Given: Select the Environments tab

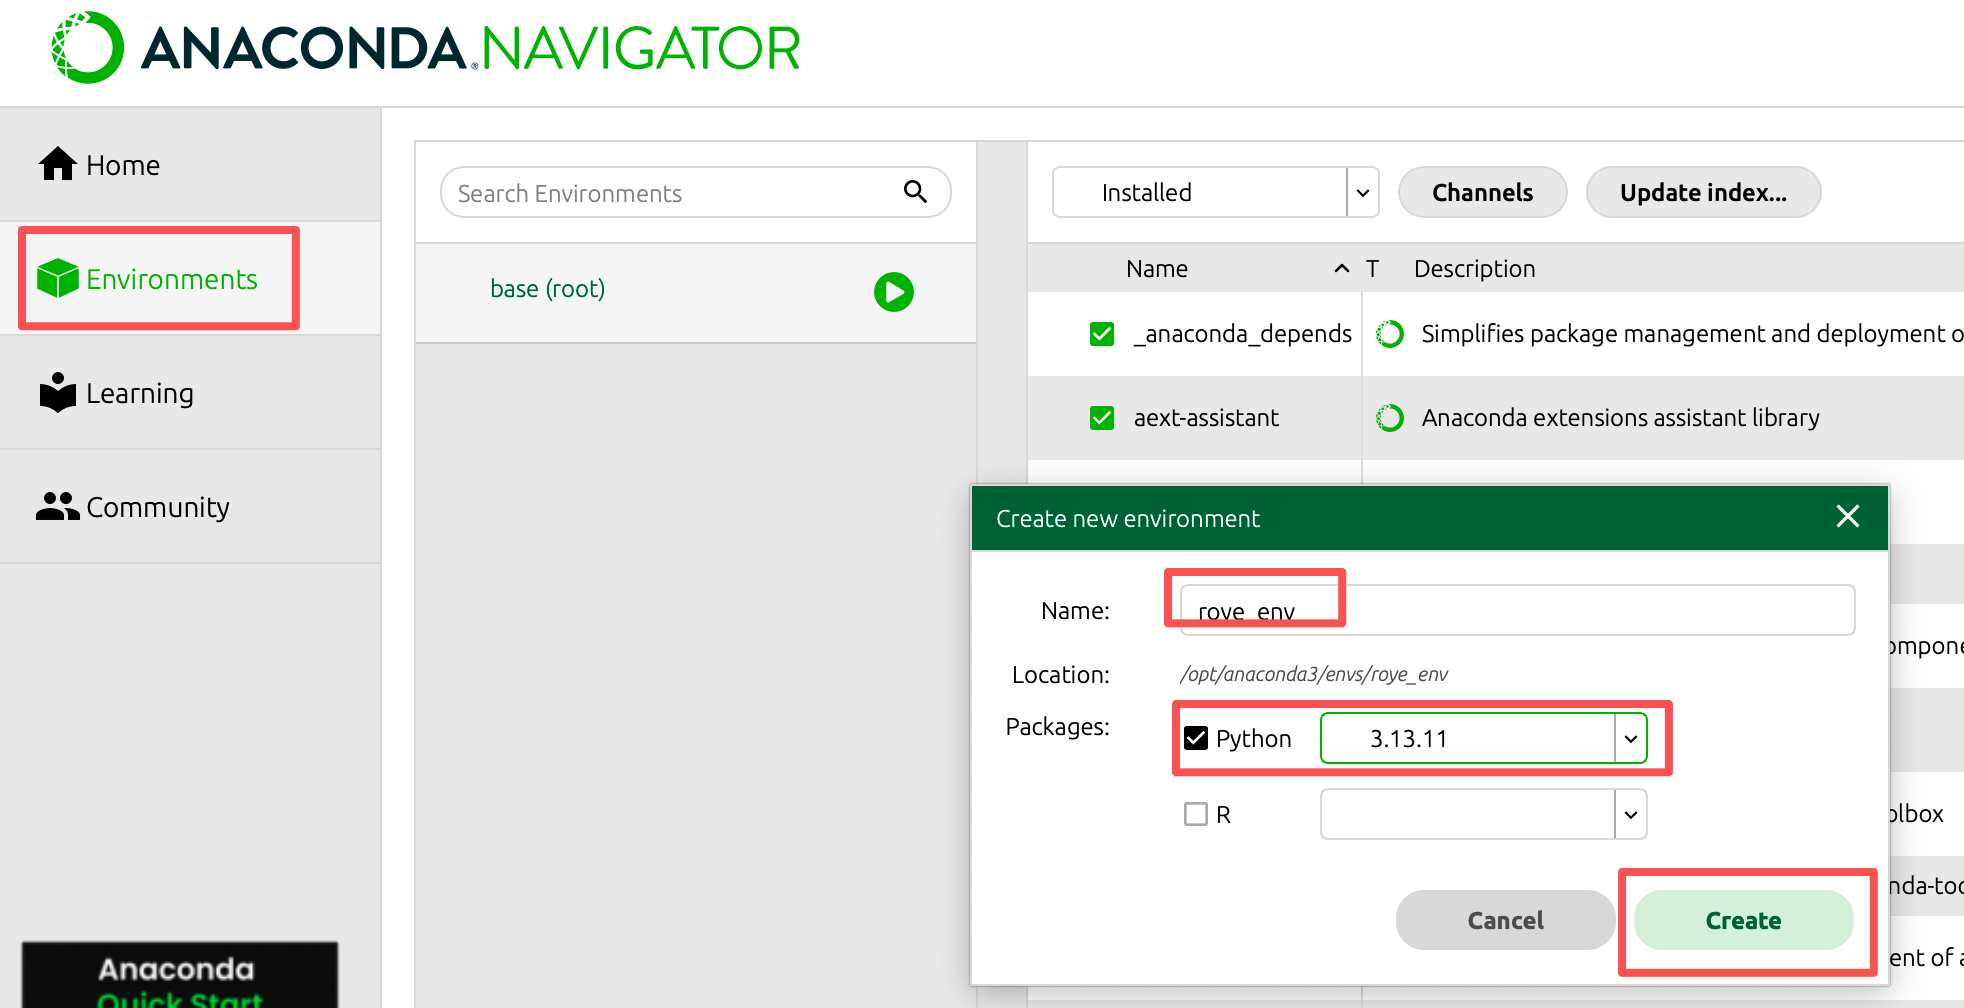Looking at the screenshot, I should click(x=190, y=278).
